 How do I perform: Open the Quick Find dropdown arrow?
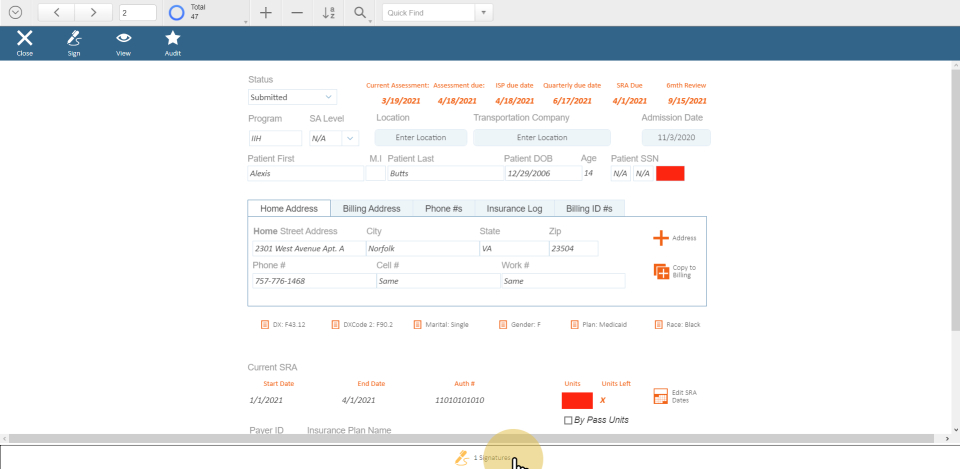click(485, 13)
